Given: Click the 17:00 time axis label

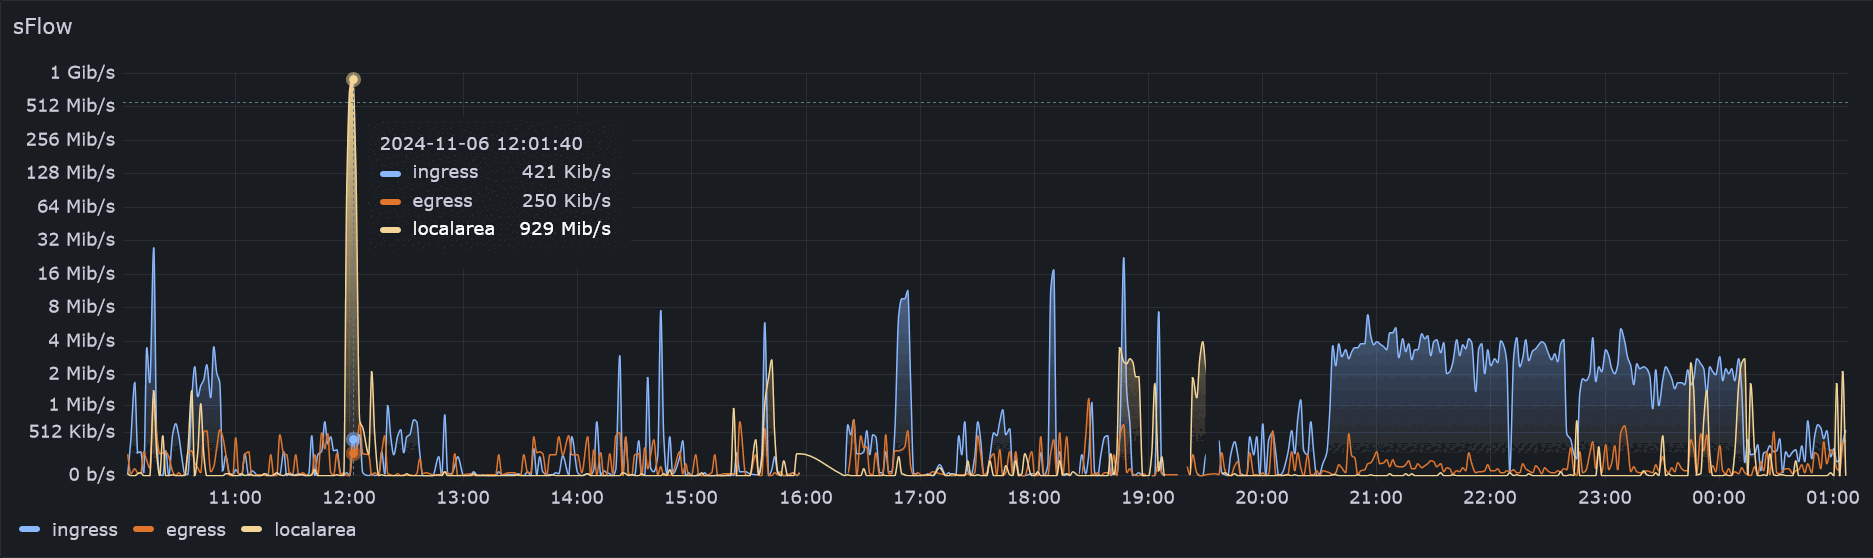Looking at the screenshot, I should (x=919, y=498).
